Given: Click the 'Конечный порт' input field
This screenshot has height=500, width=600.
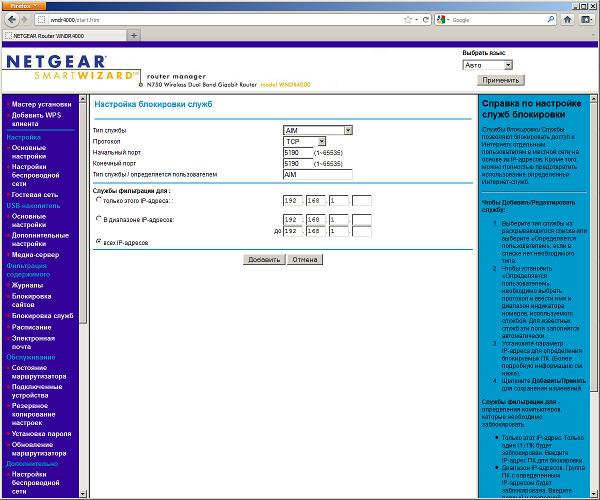Looking at the screenshot, I should pyautogui.click(x=298, y=164).
